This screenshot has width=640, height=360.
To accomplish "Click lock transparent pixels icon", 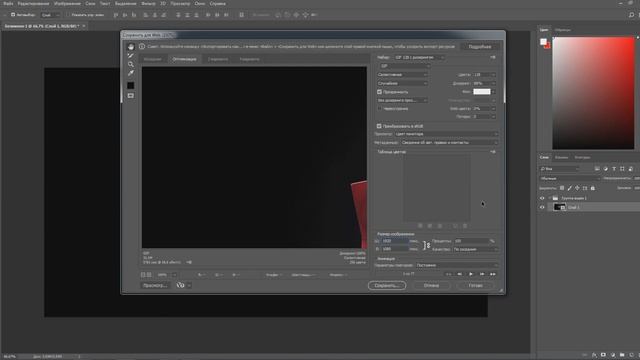I will pos(562,188).
